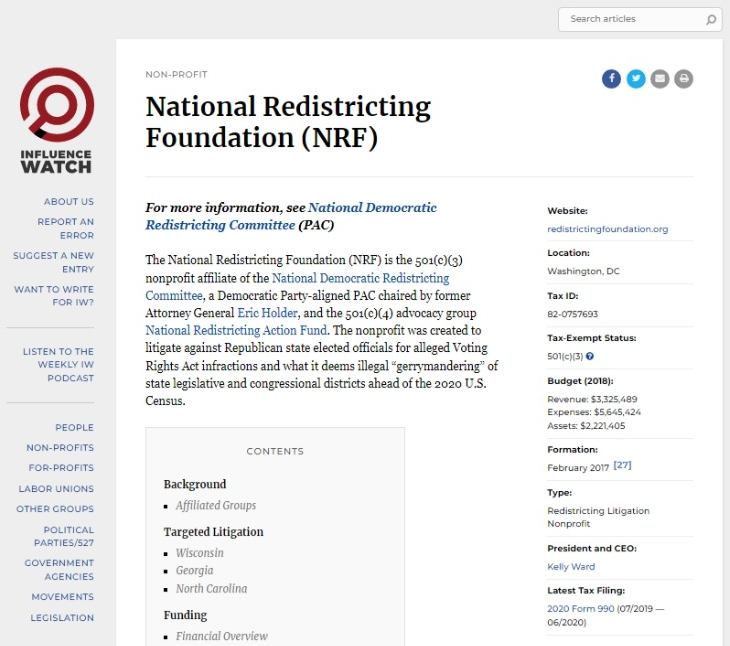Click the Assets: $2,221,405 figure
This screenshot has height=646, width=730.
coord(586,426)
